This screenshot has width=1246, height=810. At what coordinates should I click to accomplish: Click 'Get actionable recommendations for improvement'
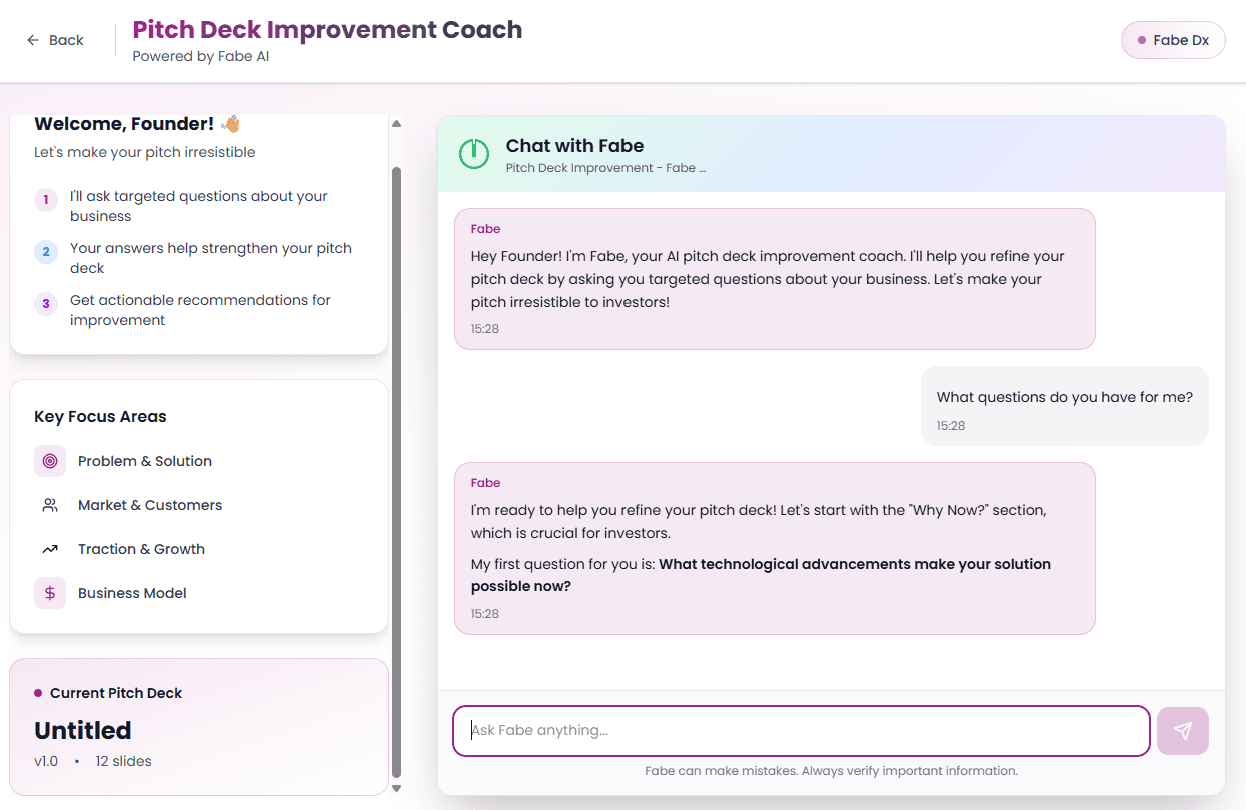pos(200,310)
